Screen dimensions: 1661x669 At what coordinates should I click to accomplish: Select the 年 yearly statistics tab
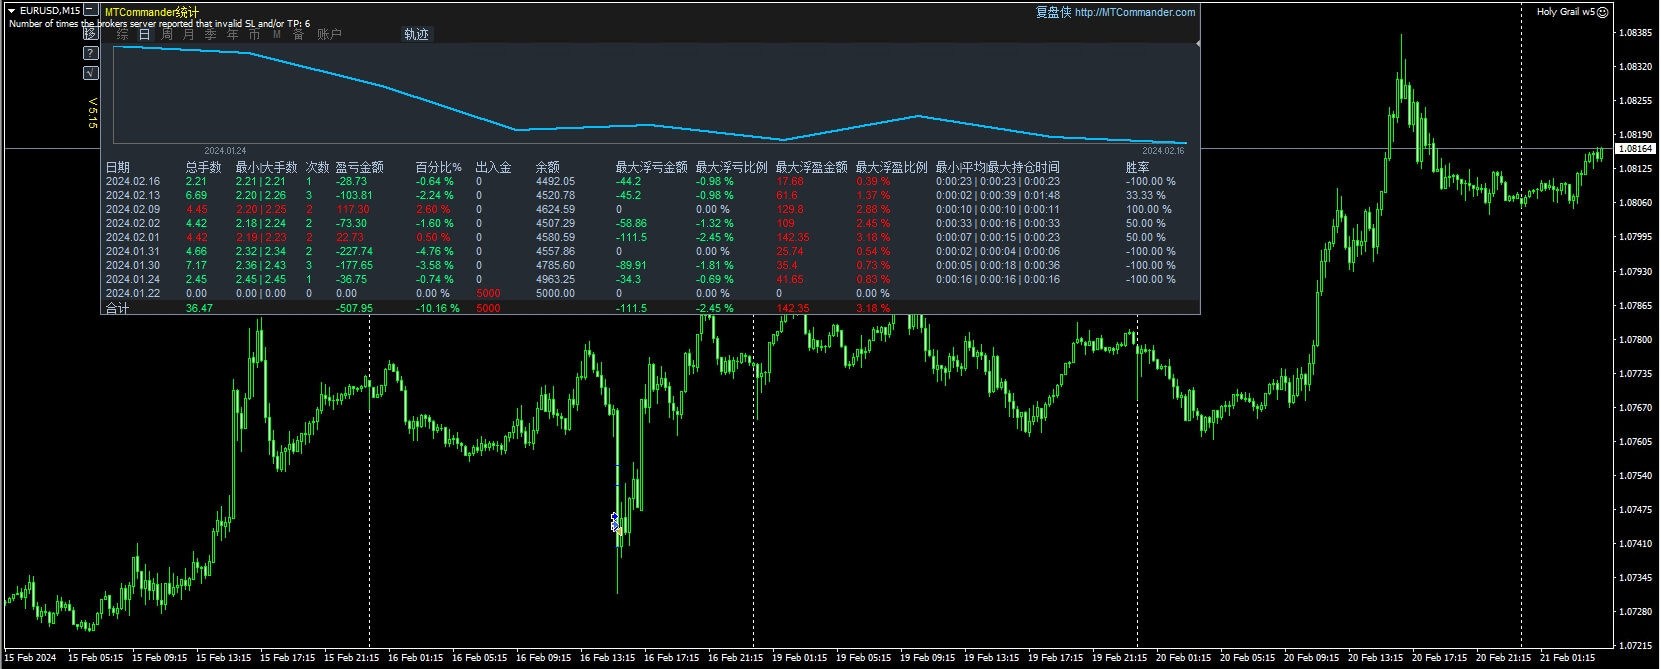233,34
